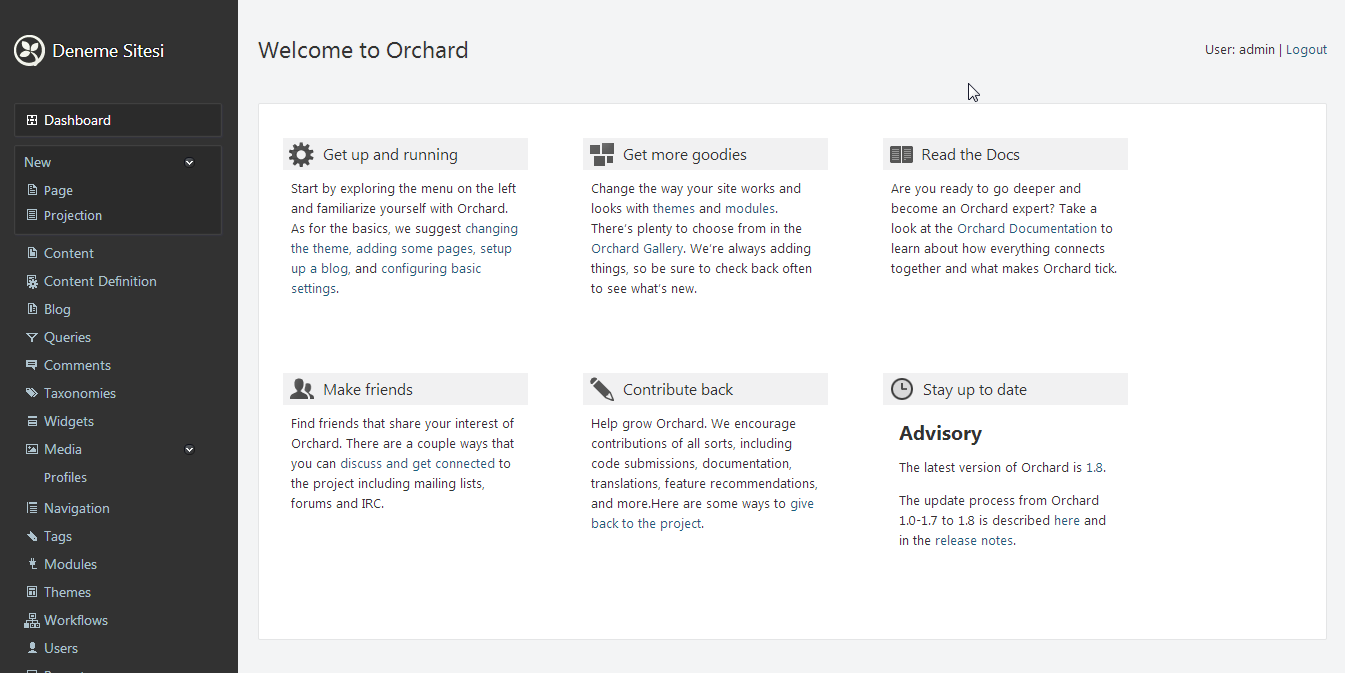Select Themes in the sidebar
Image resolution: width=1345 pixels, height=673 pixels.
pos(67,593)
